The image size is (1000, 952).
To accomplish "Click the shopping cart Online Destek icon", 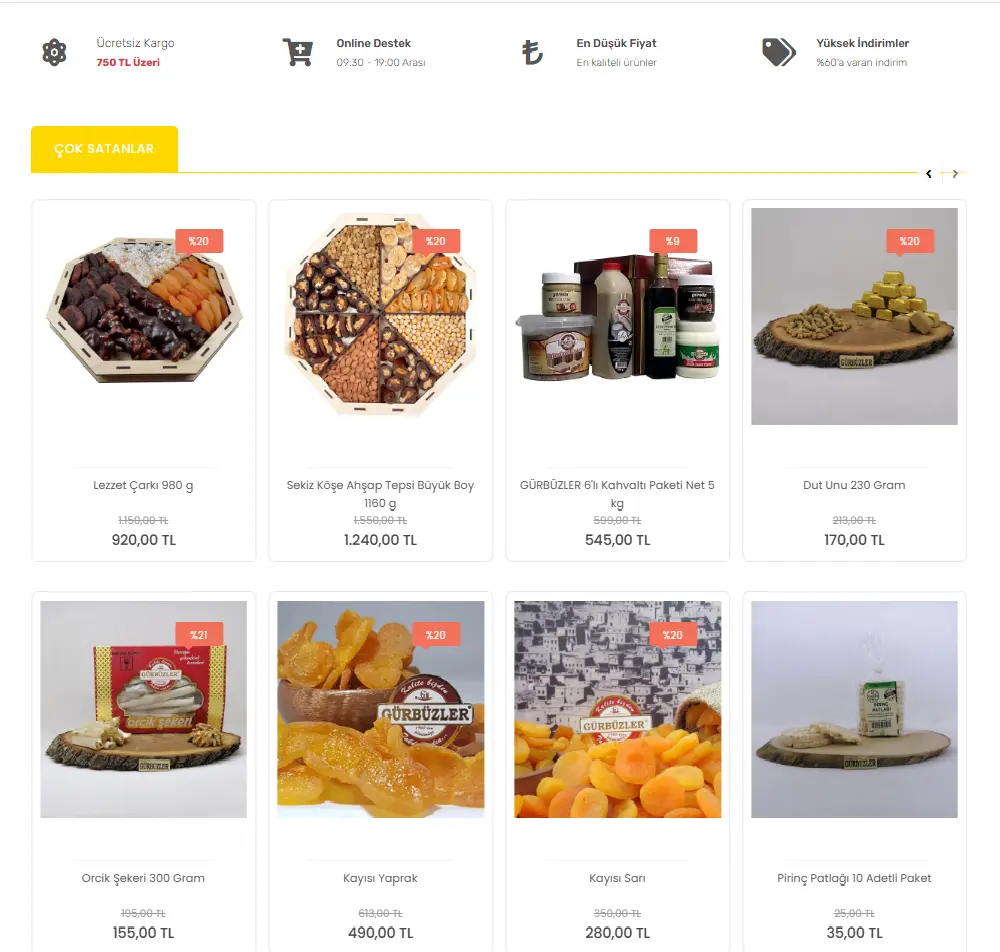I will 298,52.
